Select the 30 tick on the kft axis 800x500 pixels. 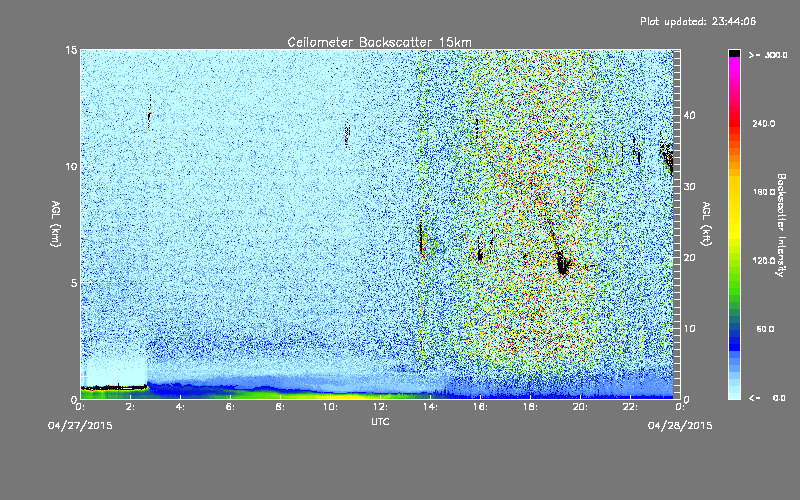click(x=689, y=187)
